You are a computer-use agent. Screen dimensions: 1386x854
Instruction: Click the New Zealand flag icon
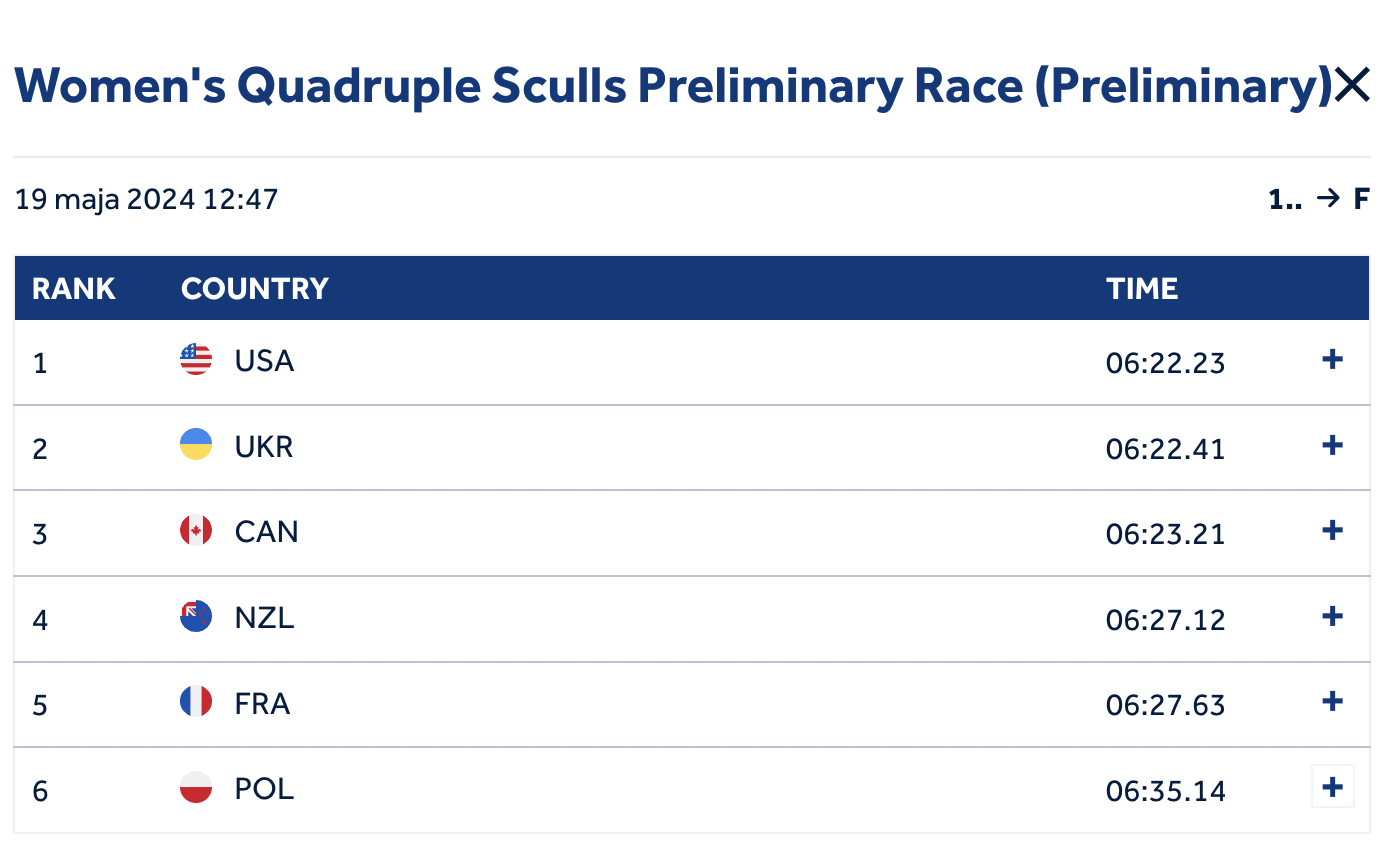click(196, 617)
